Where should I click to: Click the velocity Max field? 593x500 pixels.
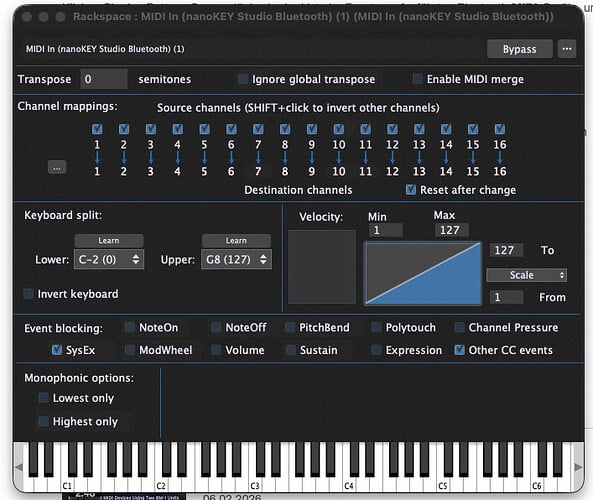(452, 230)
